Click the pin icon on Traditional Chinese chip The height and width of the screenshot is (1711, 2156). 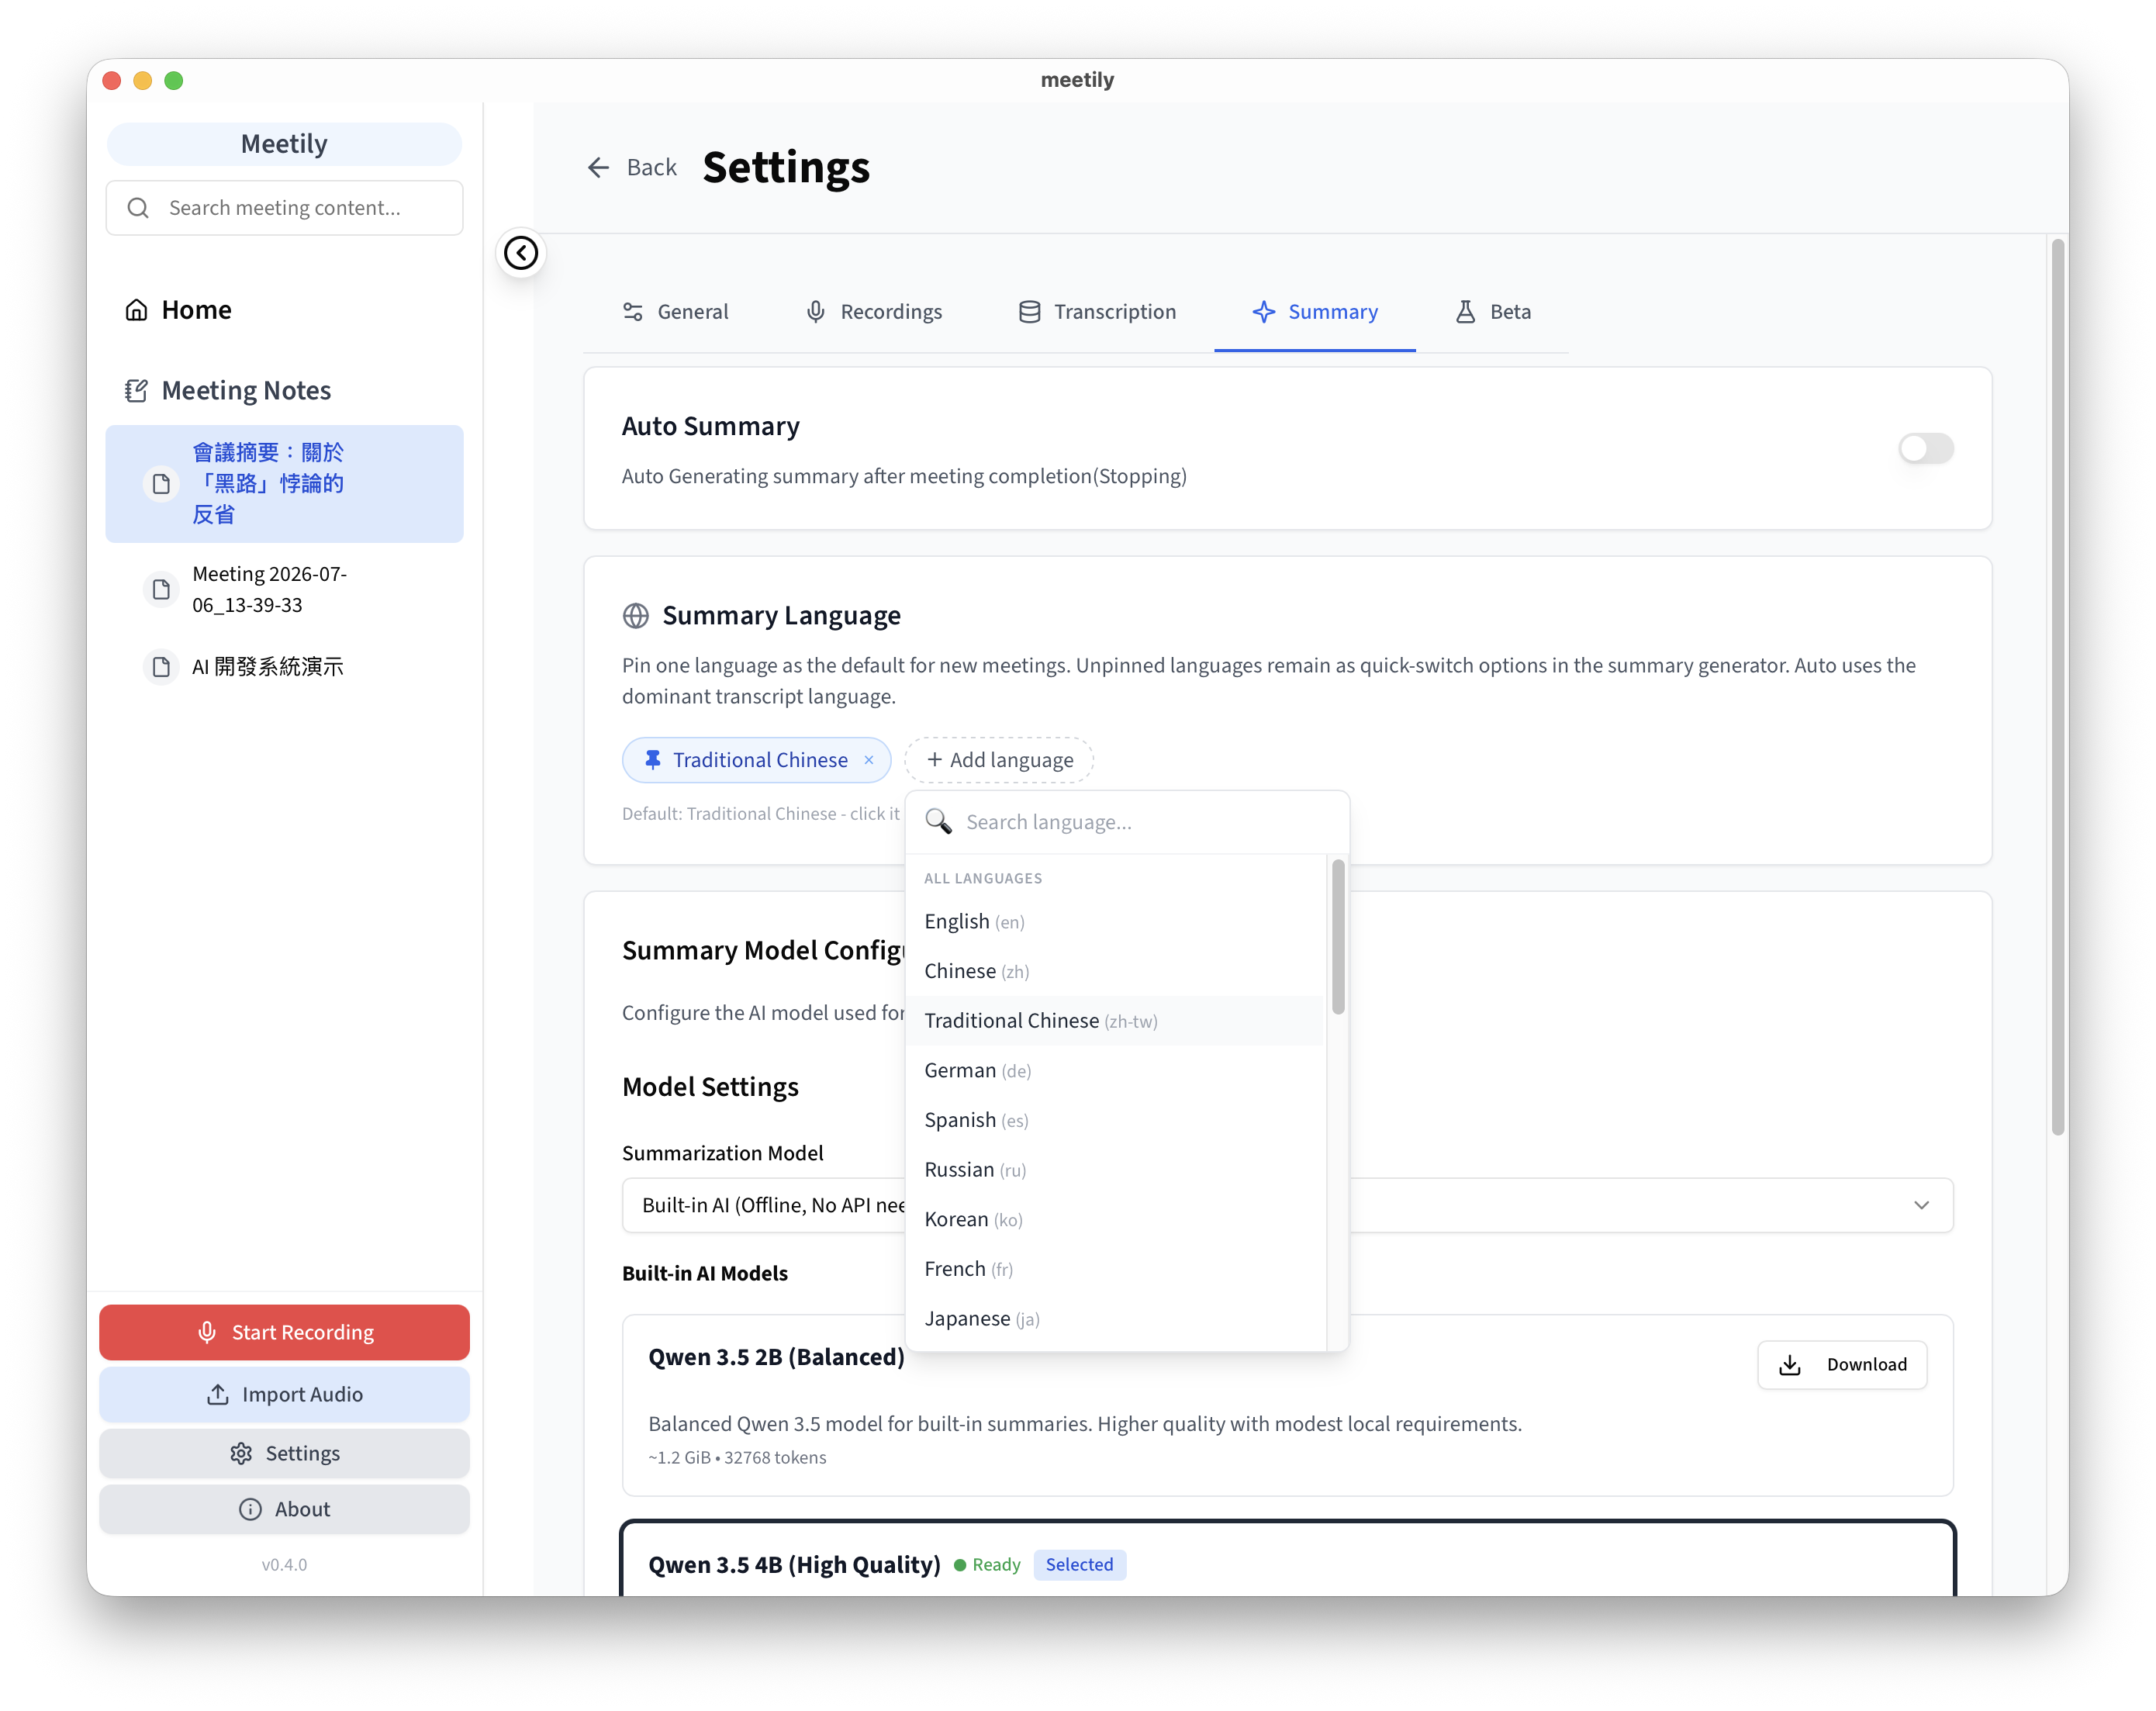[652, 760]
